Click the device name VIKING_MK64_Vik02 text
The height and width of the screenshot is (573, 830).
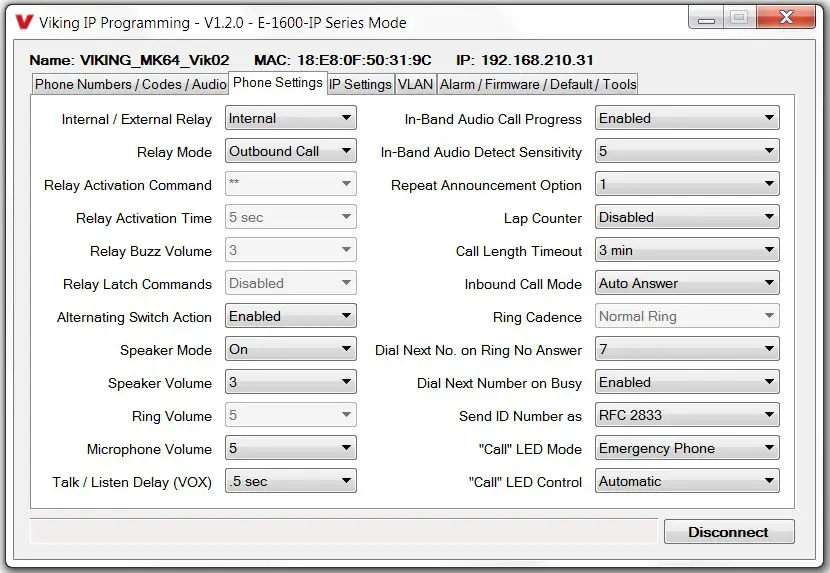pyautogui.click(x=155, y=60)
